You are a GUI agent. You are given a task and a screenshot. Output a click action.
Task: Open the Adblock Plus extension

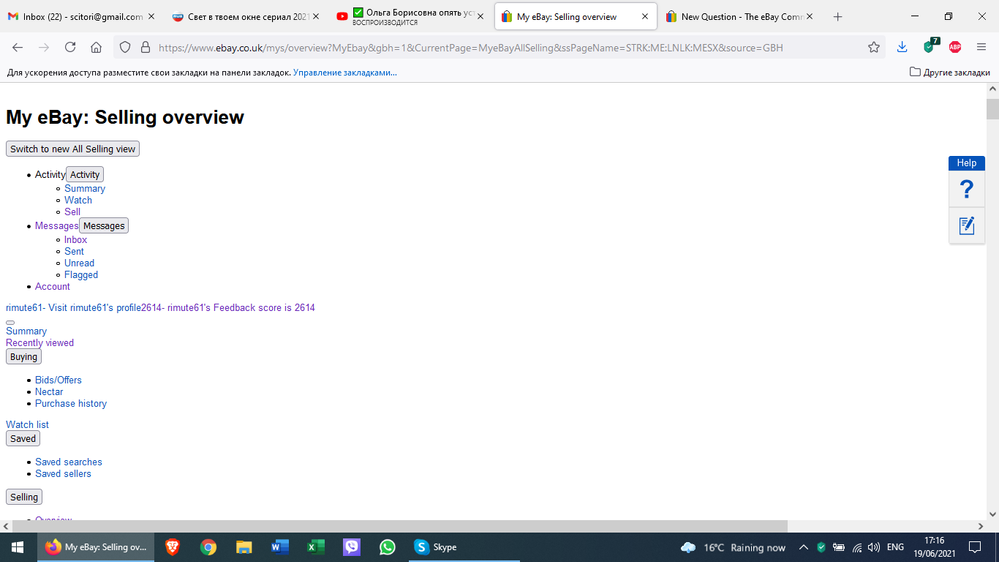pos(954,47)
